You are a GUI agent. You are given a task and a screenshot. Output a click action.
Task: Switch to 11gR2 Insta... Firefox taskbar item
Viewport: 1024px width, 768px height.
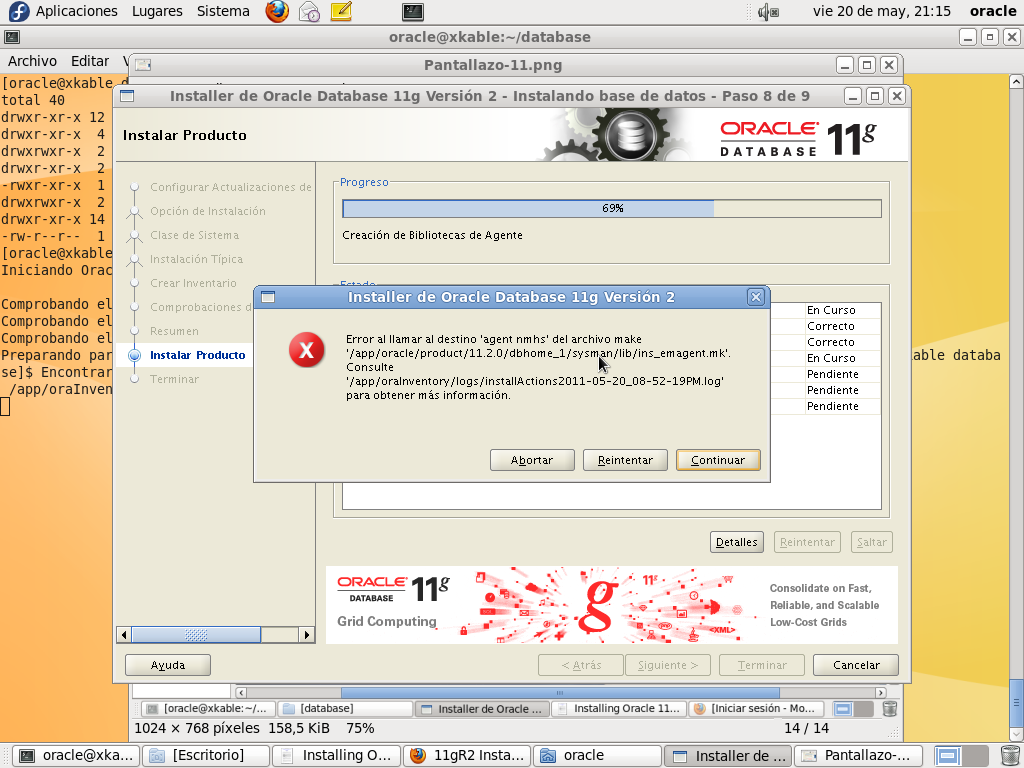467,756
